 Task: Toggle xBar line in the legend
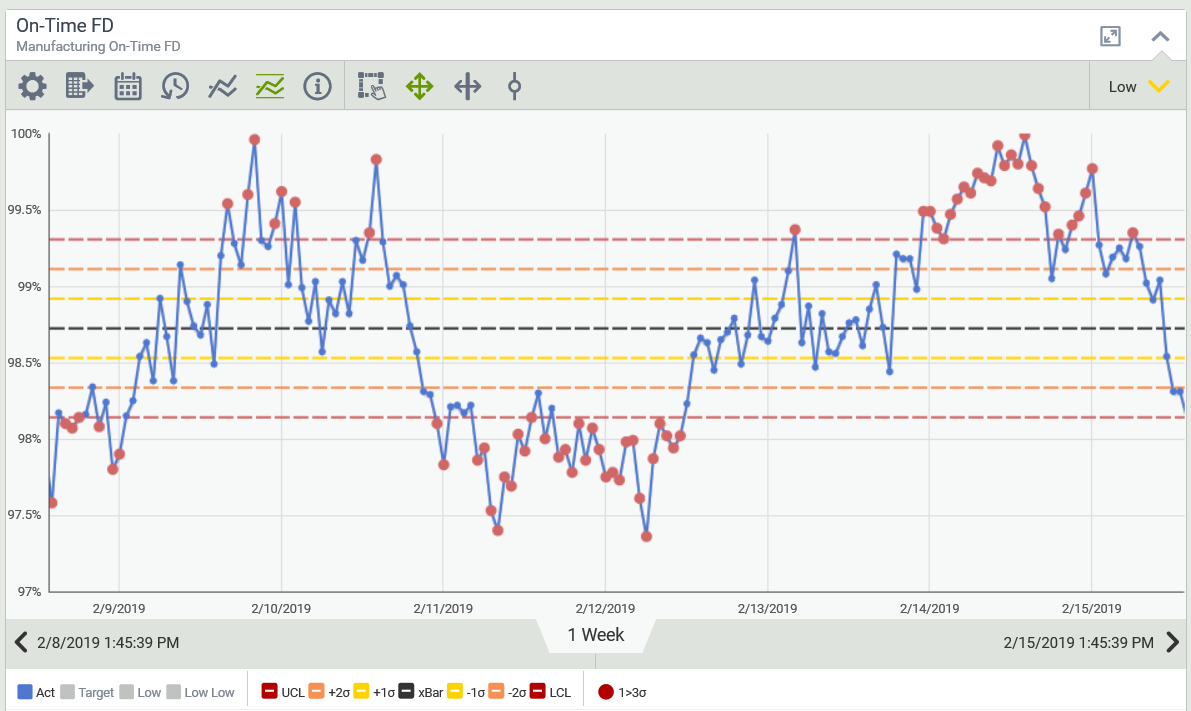421,691
